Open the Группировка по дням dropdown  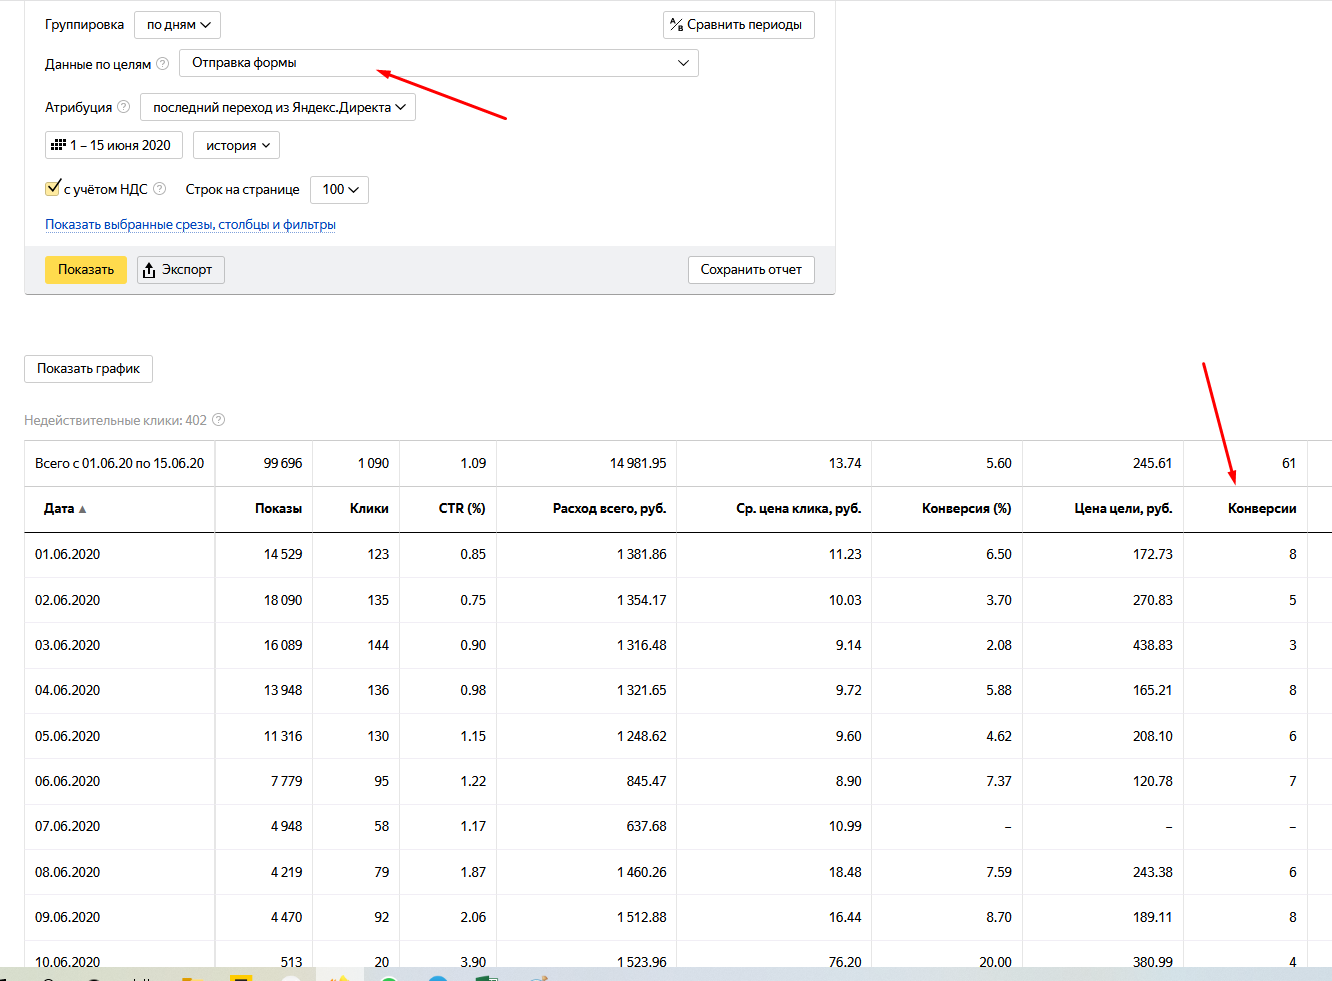[x=177, y=25]
